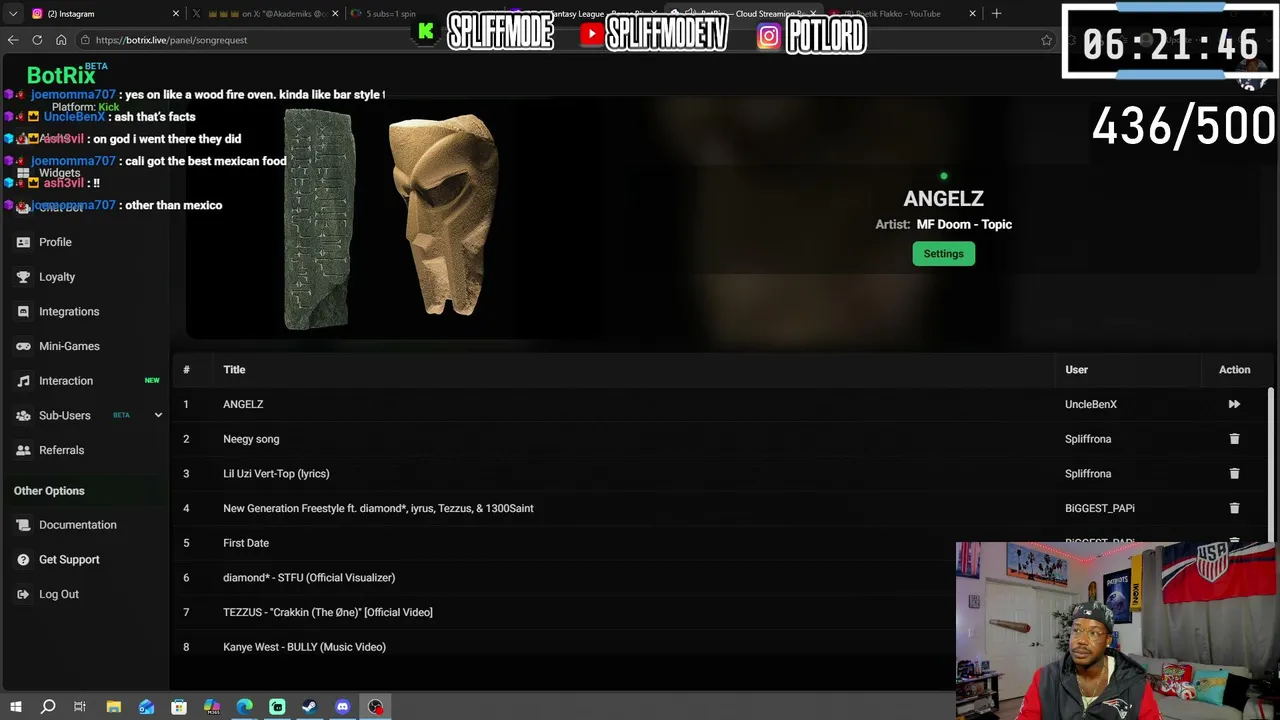Select the 'First Date' title
This screenshot has width=1280, height=720.
pos(246,543)
